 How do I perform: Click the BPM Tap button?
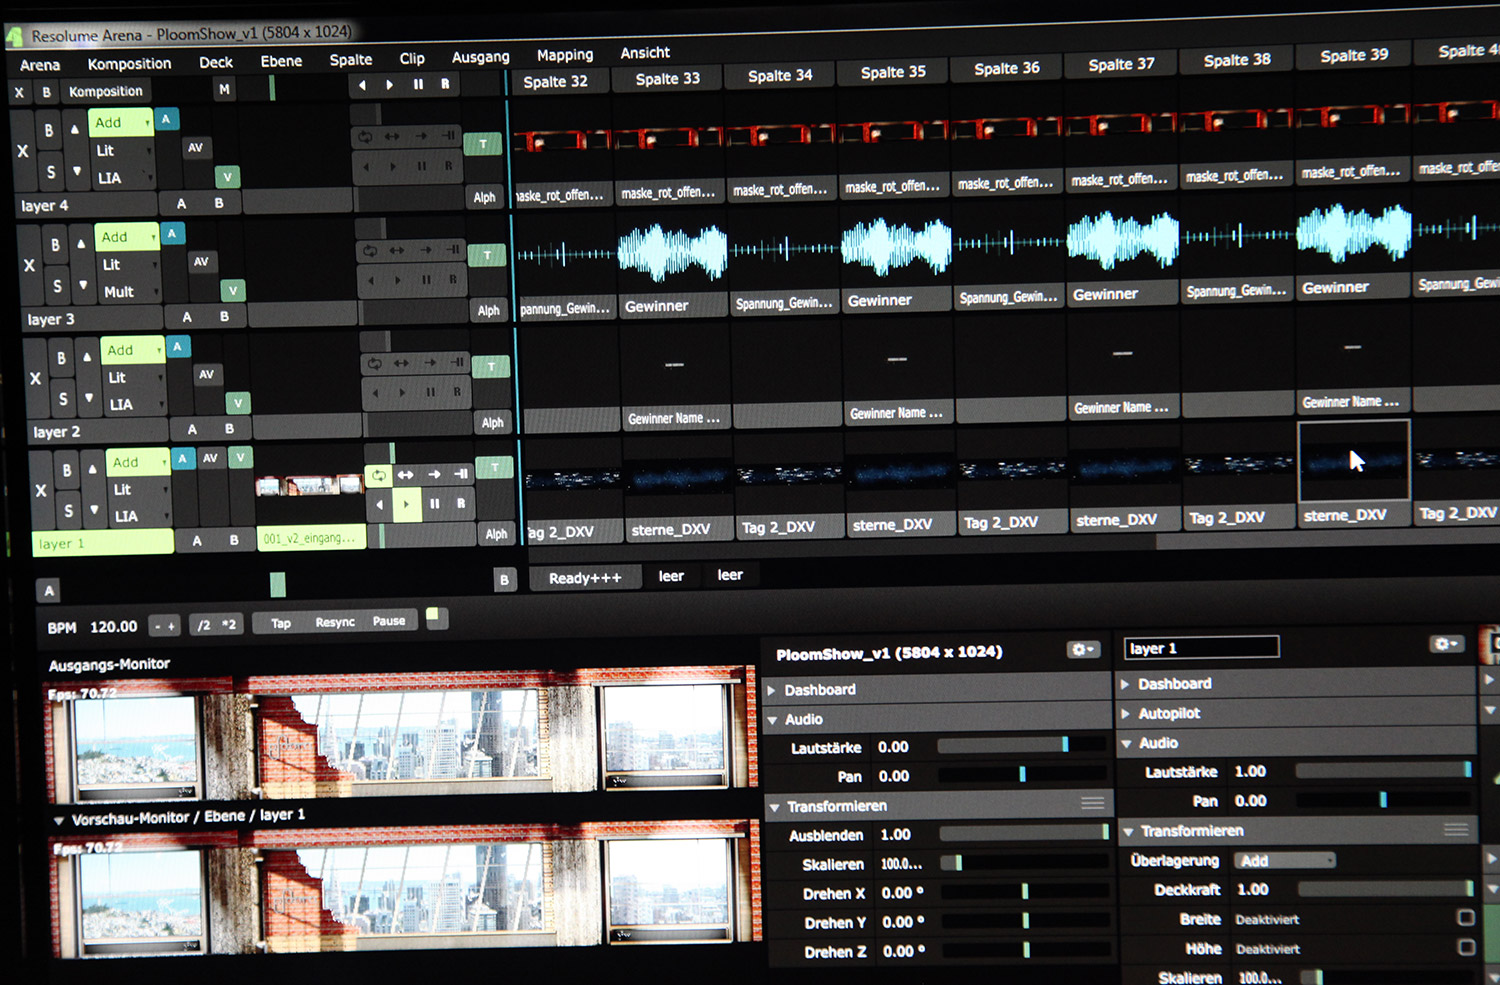coord(281,624)
